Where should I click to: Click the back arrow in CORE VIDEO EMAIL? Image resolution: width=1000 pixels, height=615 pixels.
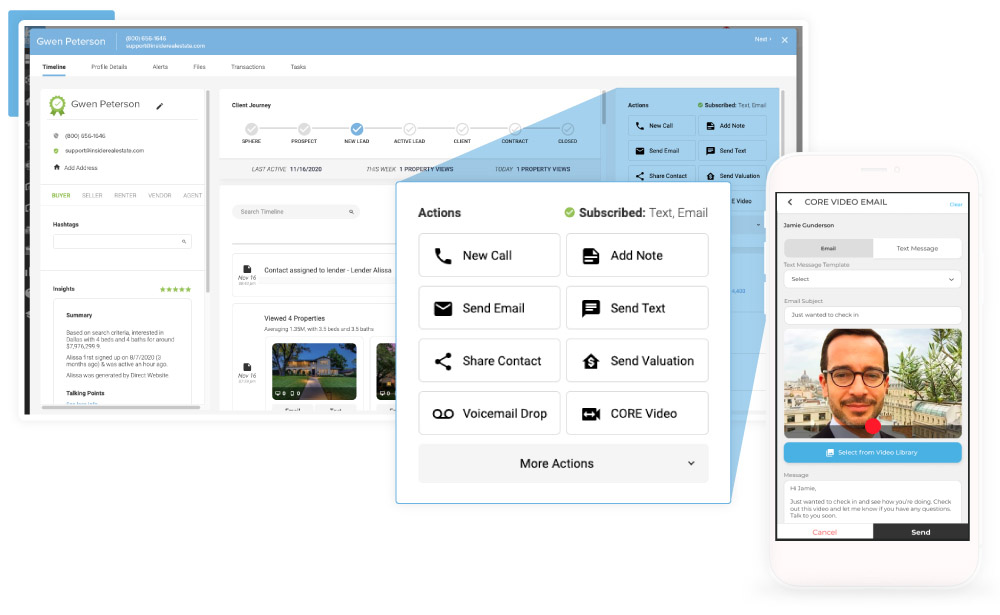(x=790, y=202)
